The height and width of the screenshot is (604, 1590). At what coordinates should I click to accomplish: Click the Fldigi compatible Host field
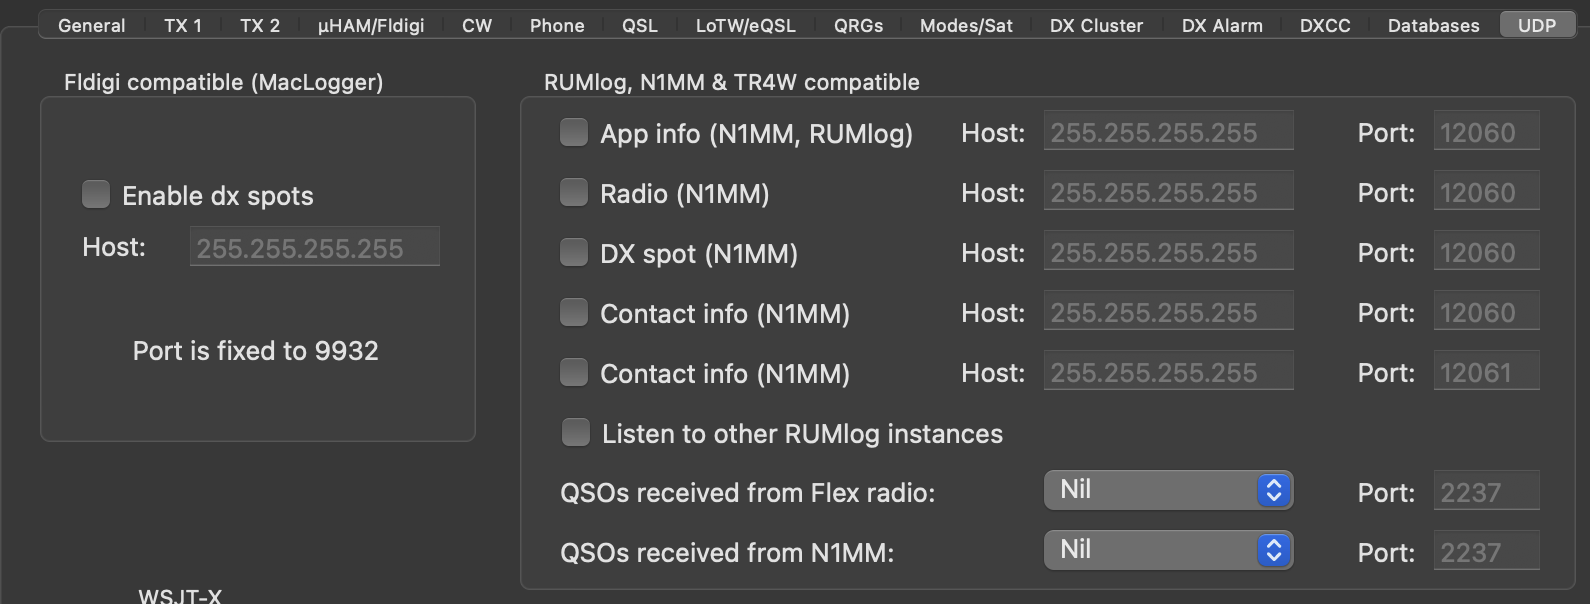(314, 247)
